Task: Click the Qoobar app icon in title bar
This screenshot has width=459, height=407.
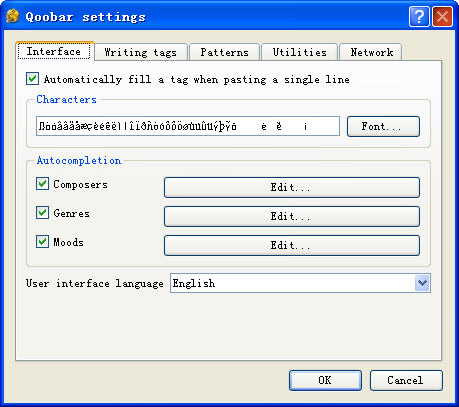Action: tap(12, 16)
